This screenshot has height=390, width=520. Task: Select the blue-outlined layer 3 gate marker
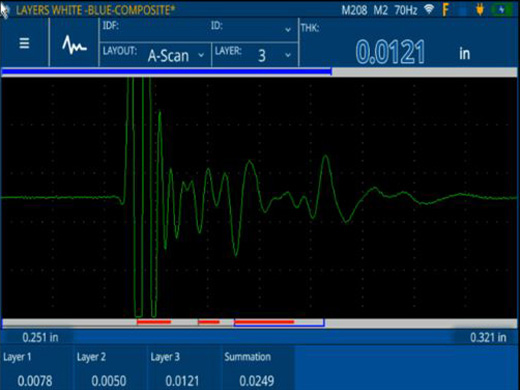coord(279,322)
